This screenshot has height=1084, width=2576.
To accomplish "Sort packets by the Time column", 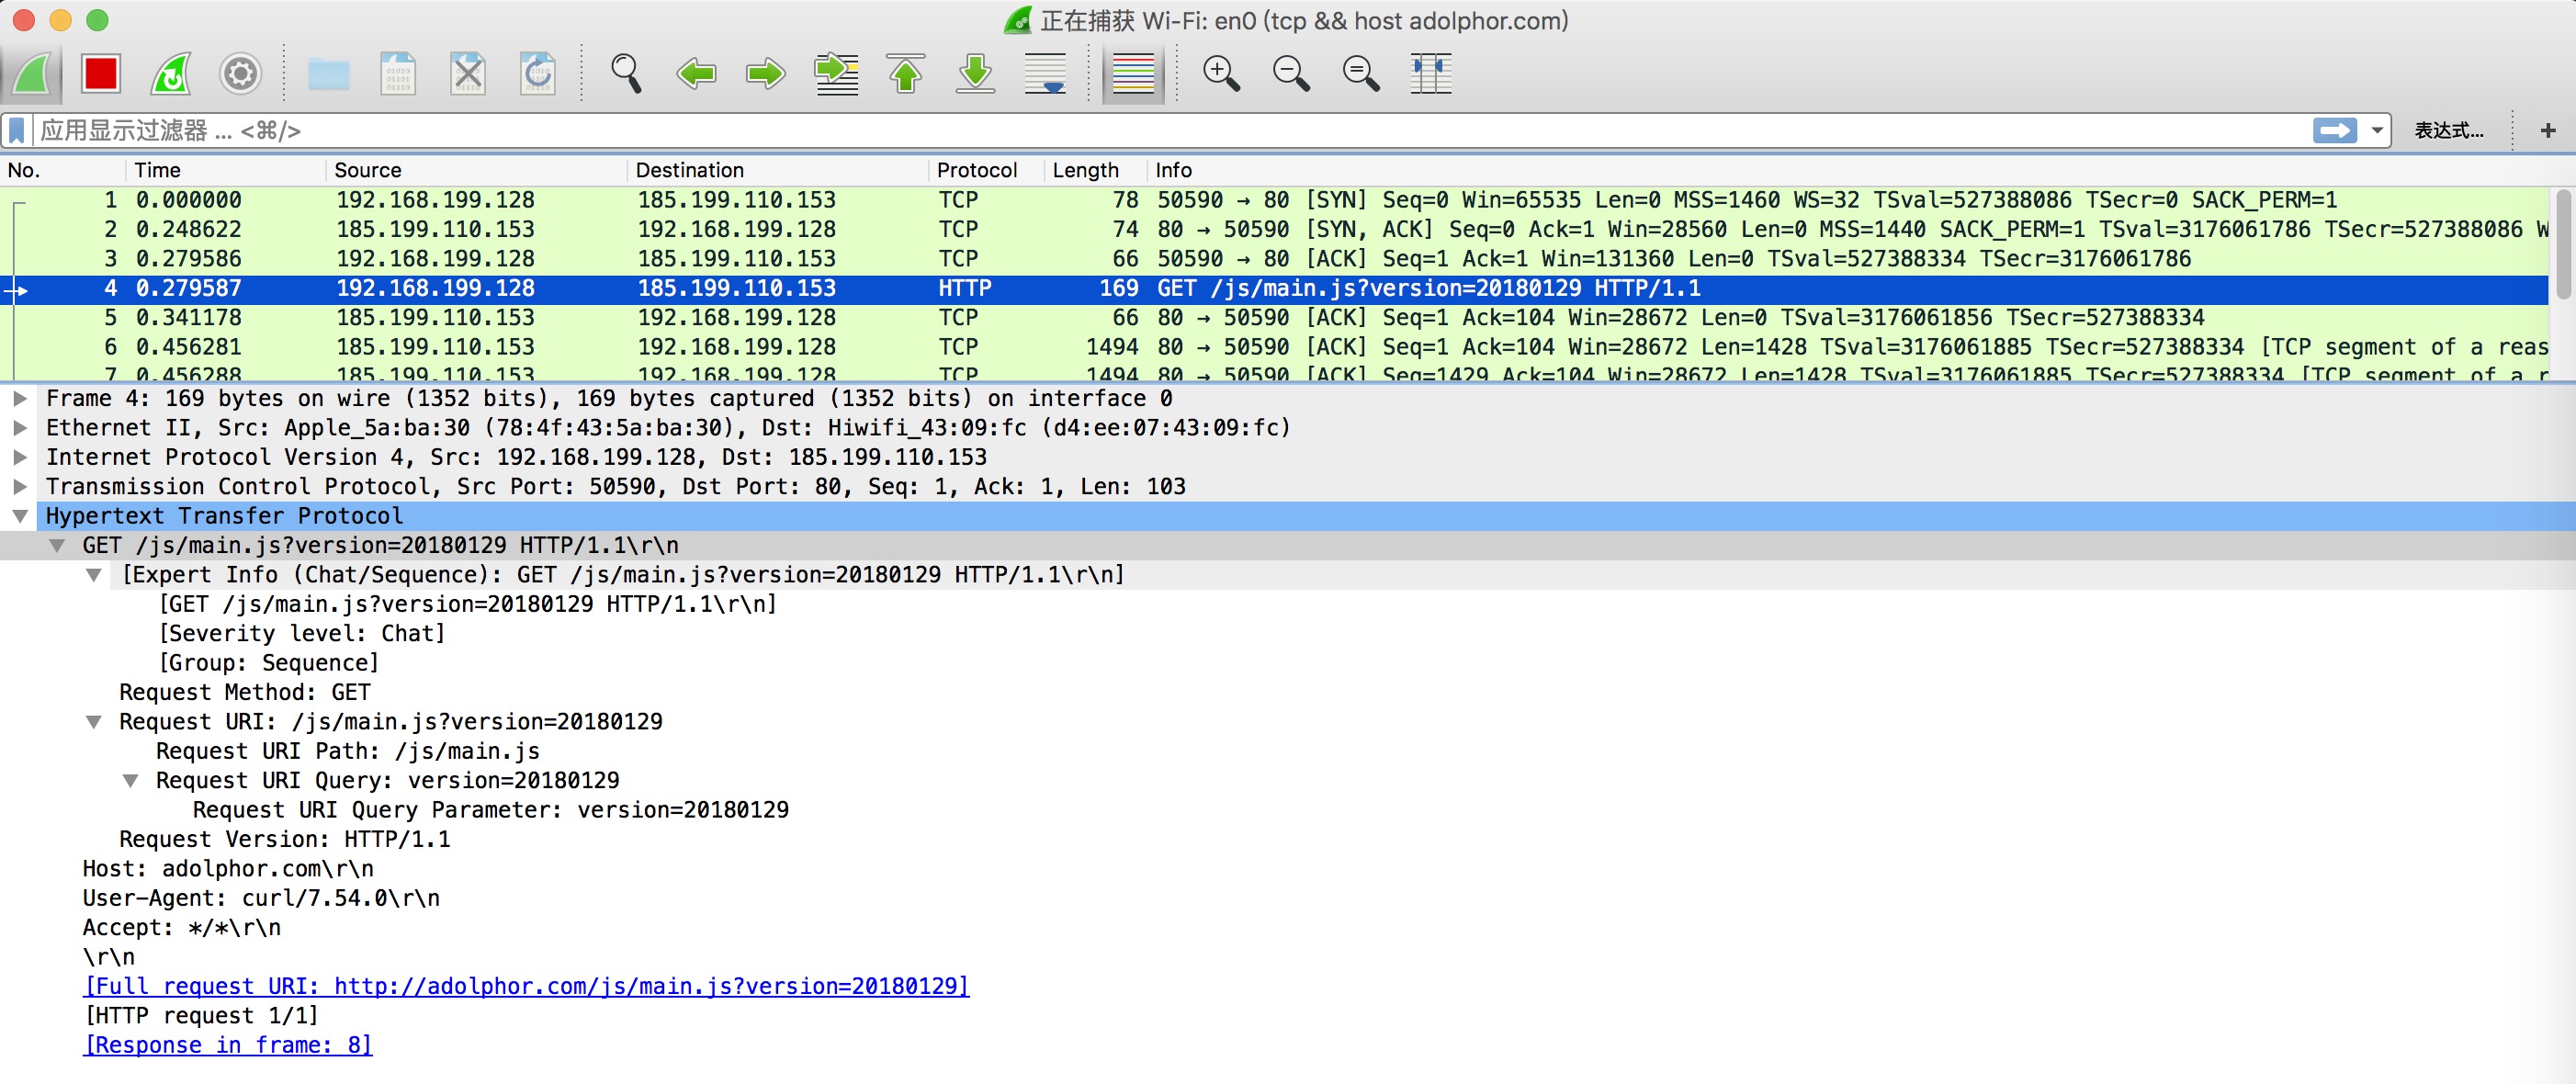I will point(226,170).
